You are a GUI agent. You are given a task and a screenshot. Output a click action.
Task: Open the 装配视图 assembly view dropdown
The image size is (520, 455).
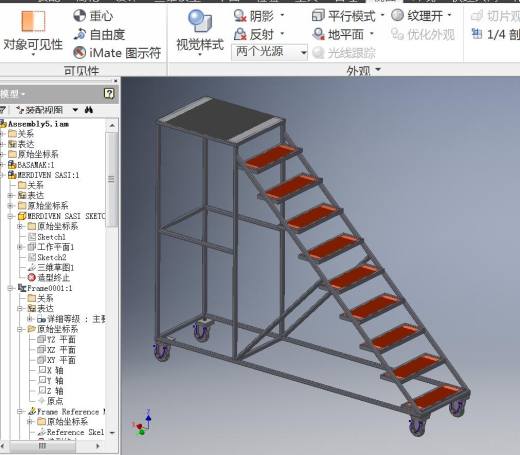75,110
